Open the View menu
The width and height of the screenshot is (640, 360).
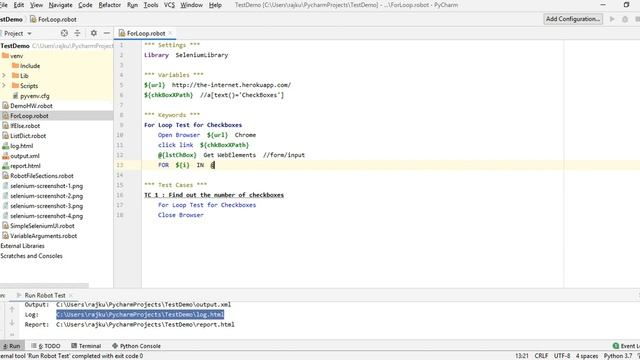coord(36,5)
